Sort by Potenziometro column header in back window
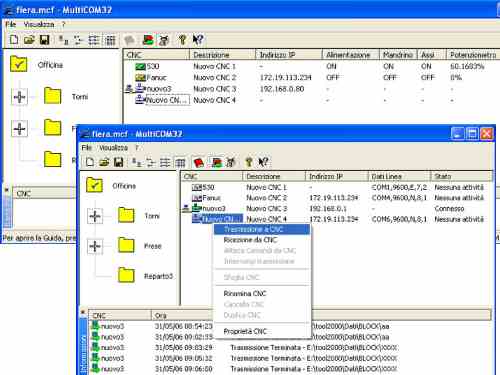 [x=473, y=55]
